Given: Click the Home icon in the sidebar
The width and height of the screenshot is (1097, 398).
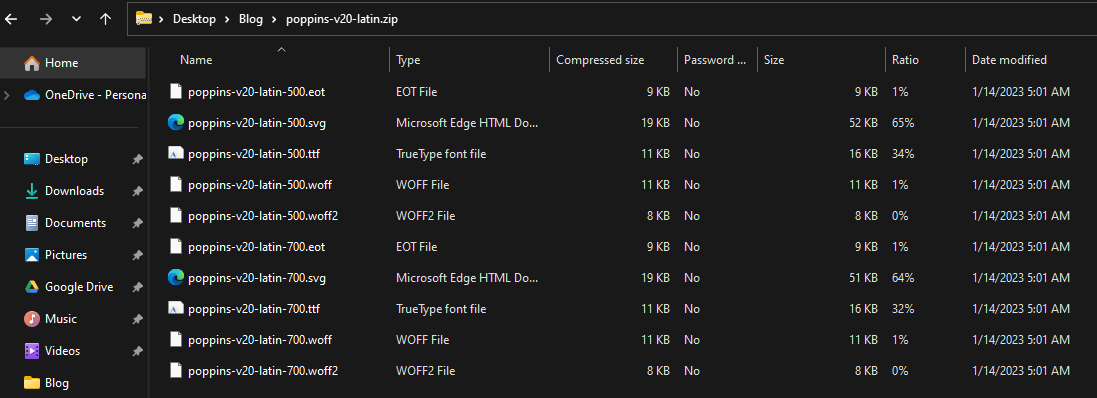Looking at the screenshot, I should click(31, 63).
